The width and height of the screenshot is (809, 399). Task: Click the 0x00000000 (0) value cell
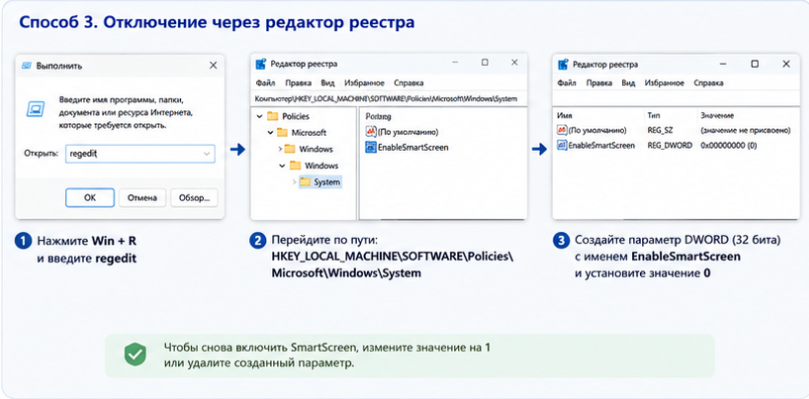pyautogui.click(x=729, y=146)
